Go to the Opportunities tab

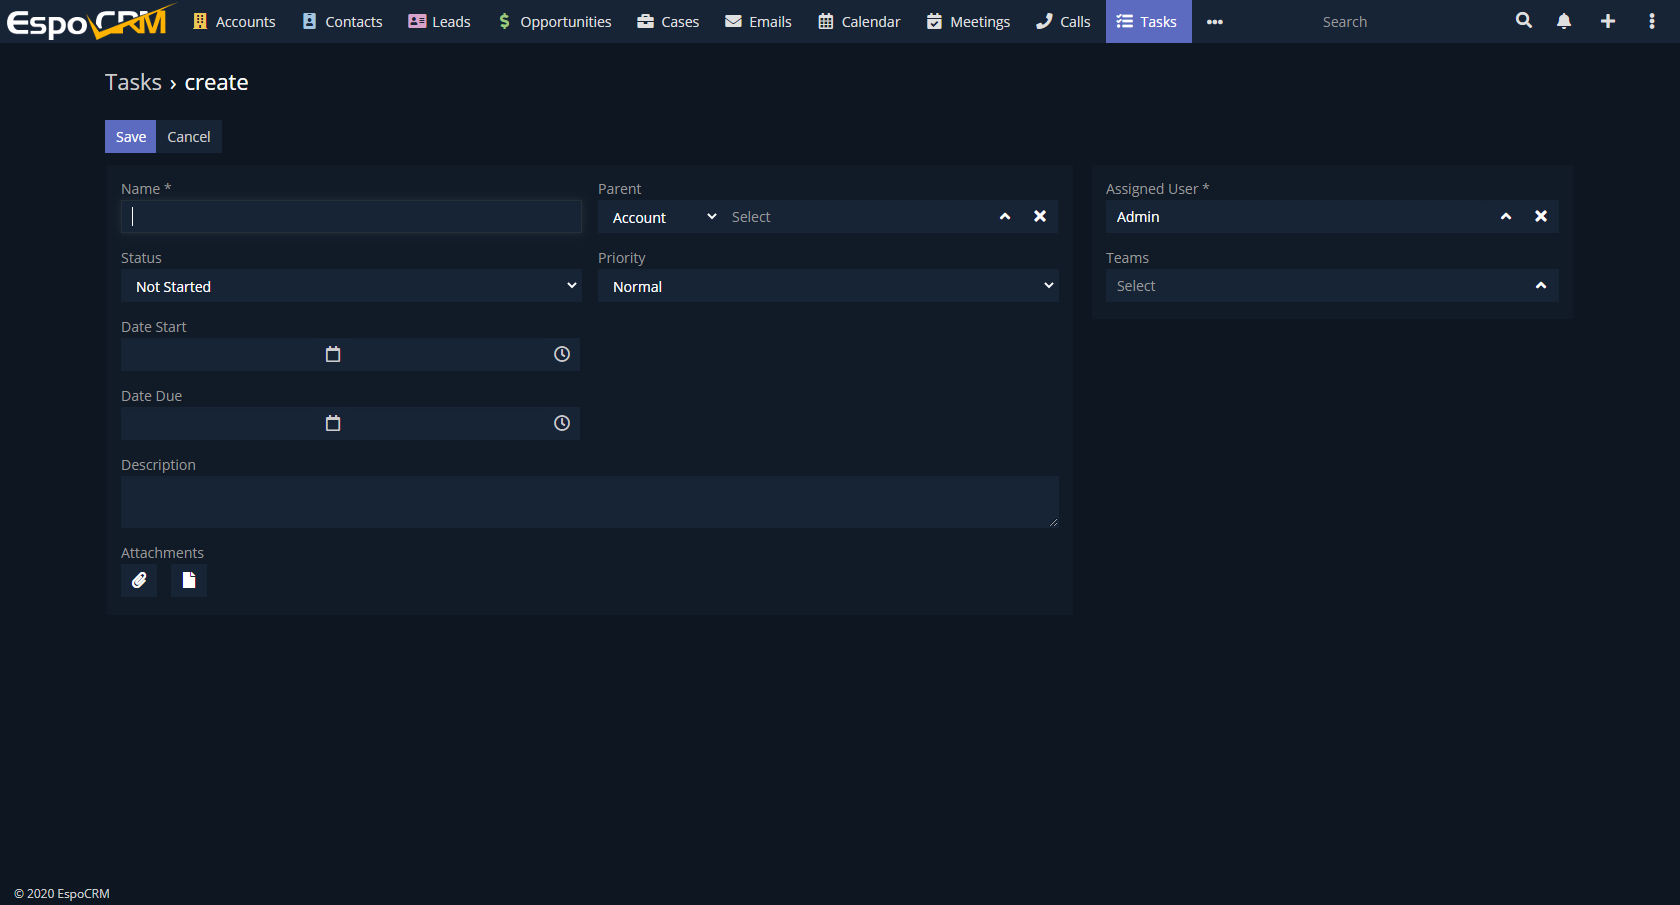pos(555,22)
